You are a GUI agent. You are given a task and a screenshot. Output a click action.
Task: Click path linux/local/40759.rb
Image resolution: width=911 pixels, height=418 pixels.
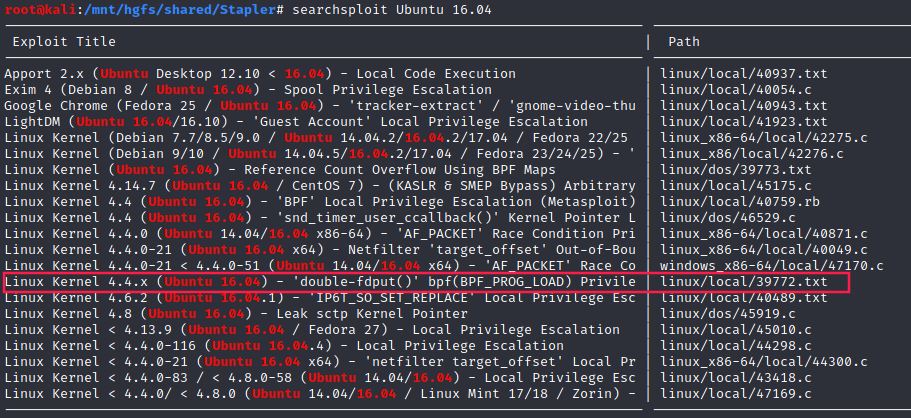pos(740,202)
